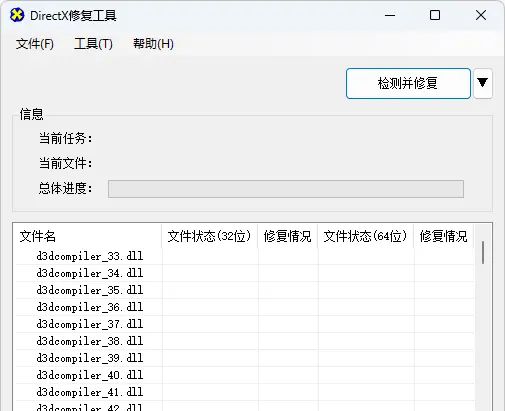Select row d3dcompiler_40.dll
505x411 pixels.
pyautogui.click(x=244, y=375)
